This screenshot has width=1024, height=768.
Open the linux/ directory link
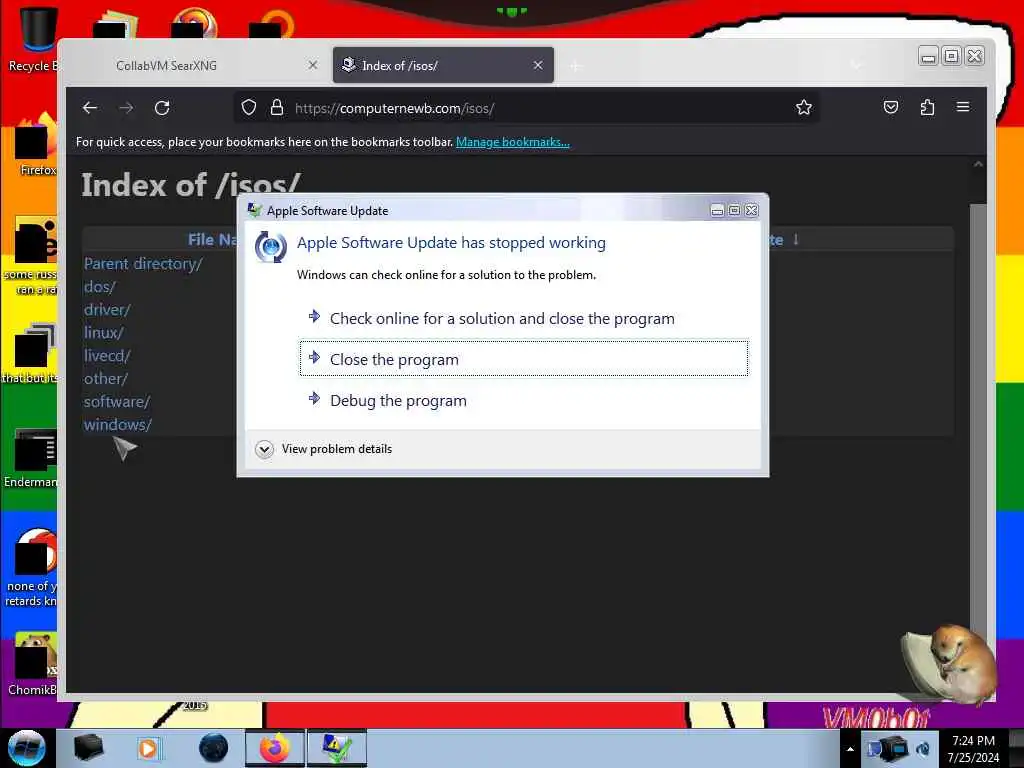pyautogui.click(x=103, y=332)
